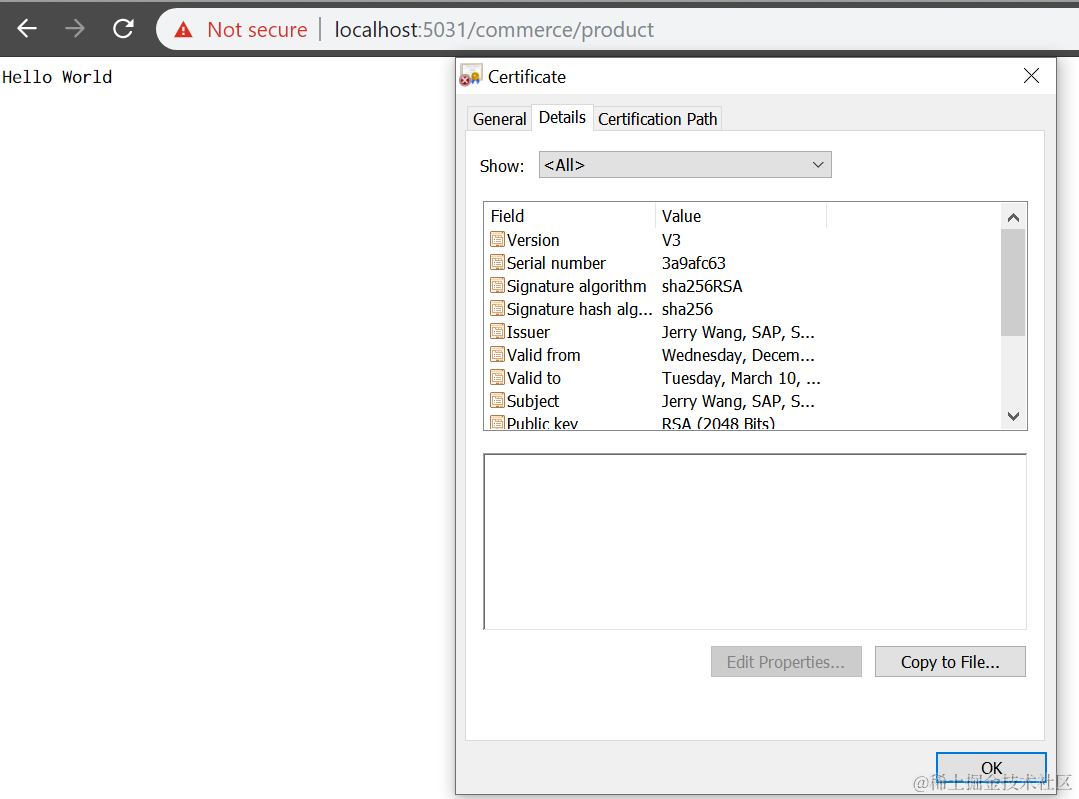Click the Subject field name
The height and width of the screenshot is (799, 1079).
(533, 401)
